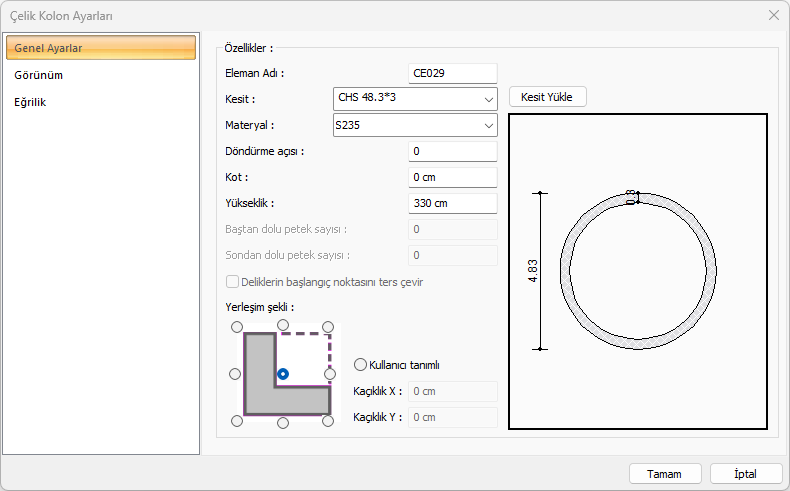The width and height of the screenshot is (790, 491).
Task: Select the middle-left placement anchor point
Action: [x=236, y=374]
